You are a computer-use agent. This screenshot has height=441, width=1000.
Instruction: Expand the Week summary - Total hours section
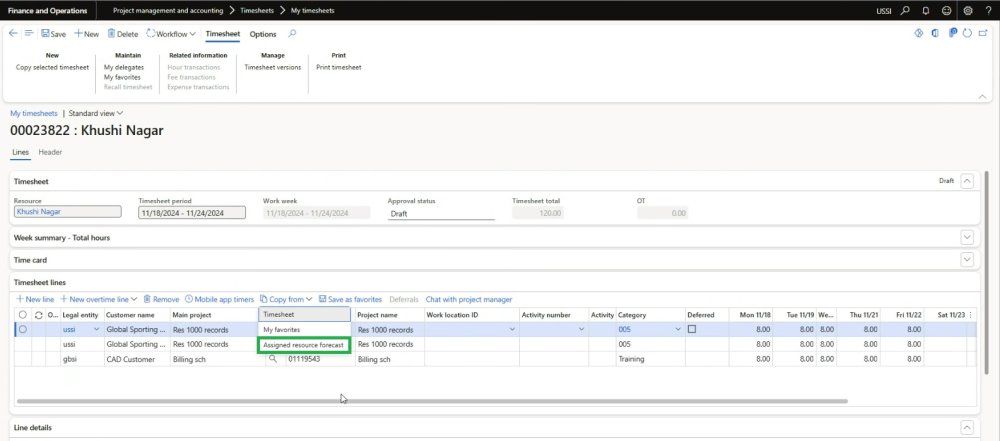coord(966,237)
